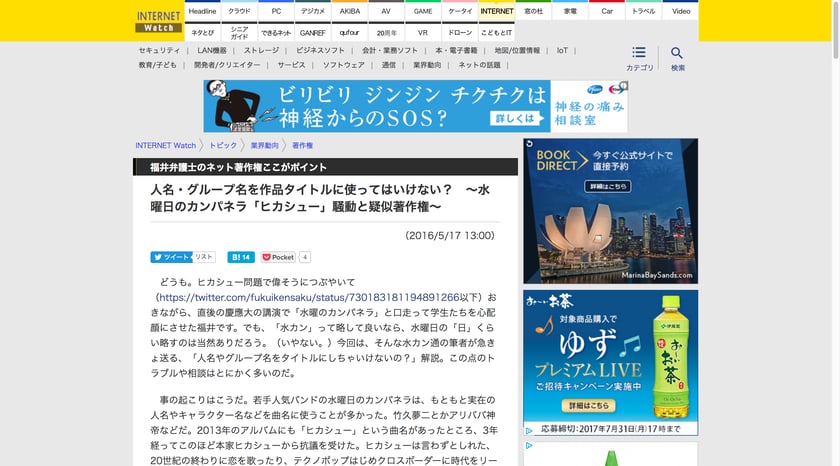The width and height of the screenshot is (840, 466).
Task: Open the GANREF tab
Action: pos(313,33)
